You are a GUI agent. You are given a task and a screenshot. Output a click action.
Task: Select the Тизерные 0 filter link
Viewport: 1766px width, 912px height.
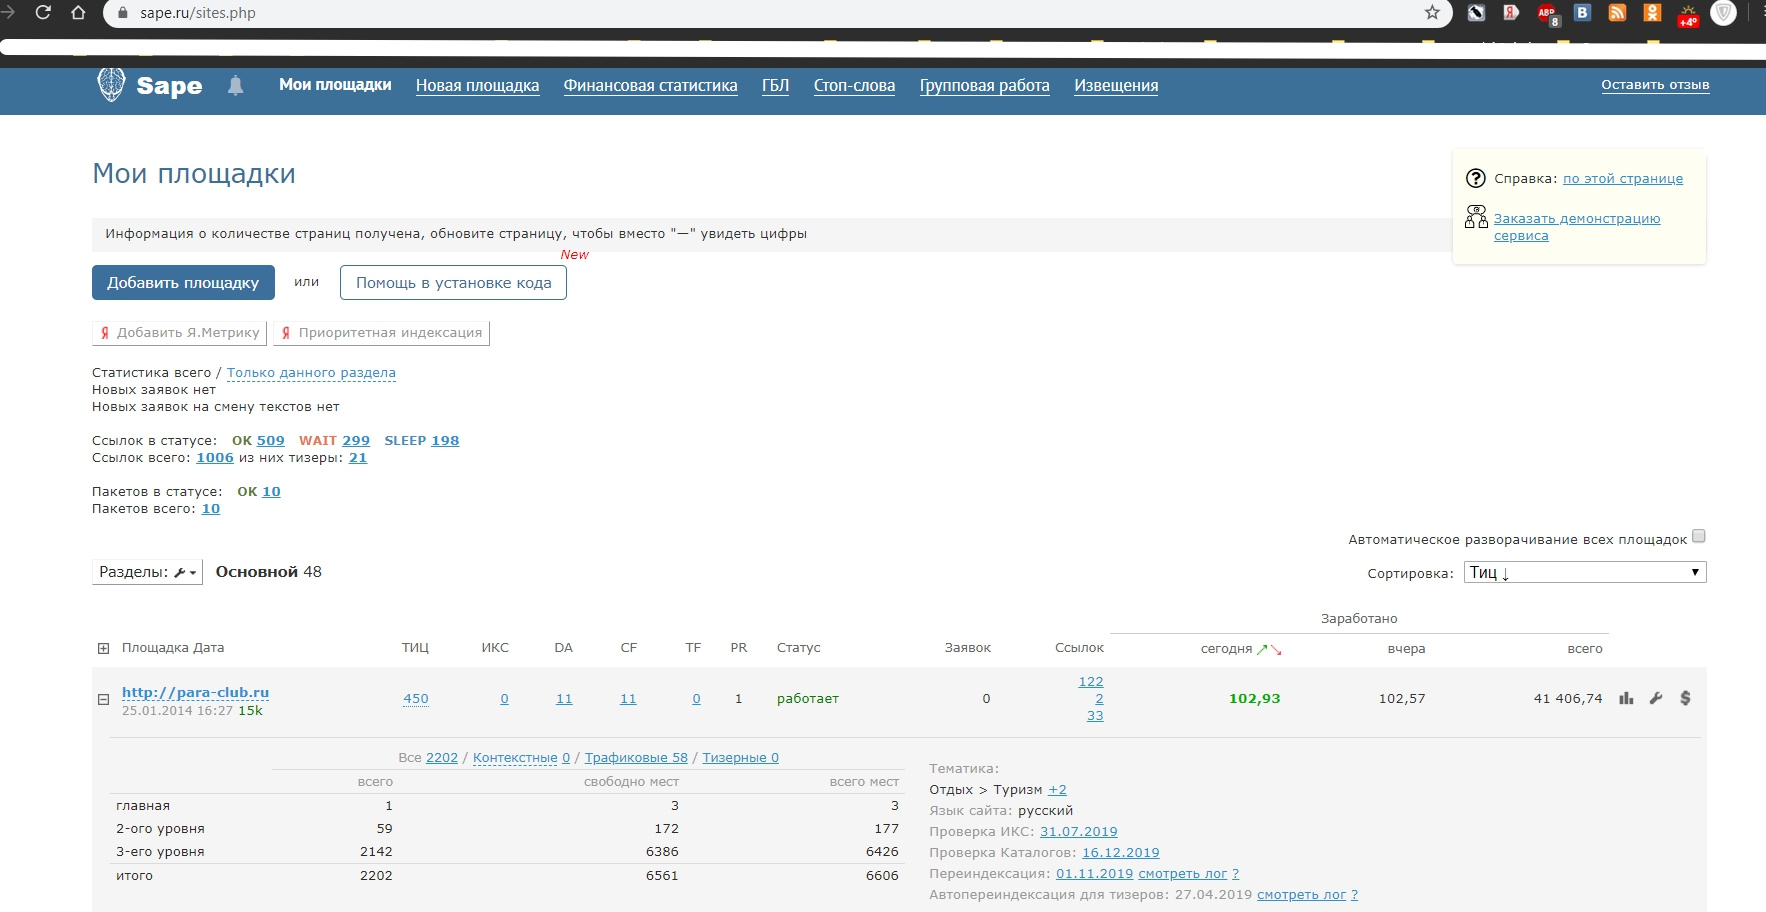click(x=740, y=758)
